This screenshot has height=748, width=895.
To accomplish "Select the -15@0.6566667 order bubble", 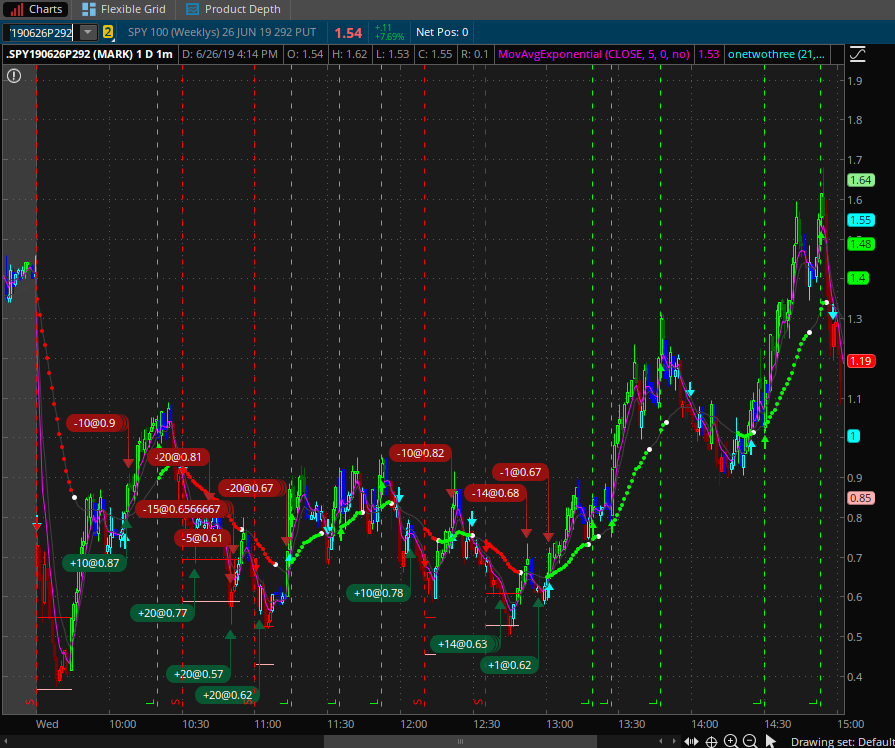I will 182,509.
